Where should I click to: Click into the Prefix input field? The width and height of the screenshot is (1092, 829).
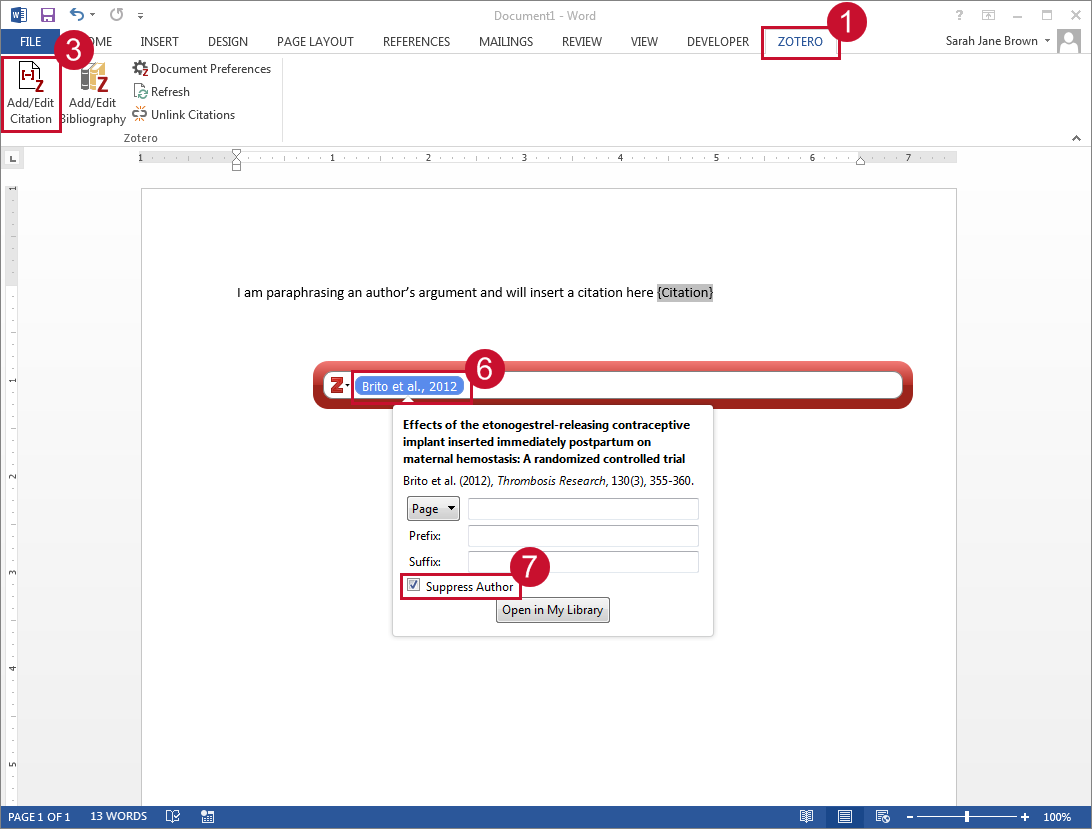coord(583,536)
